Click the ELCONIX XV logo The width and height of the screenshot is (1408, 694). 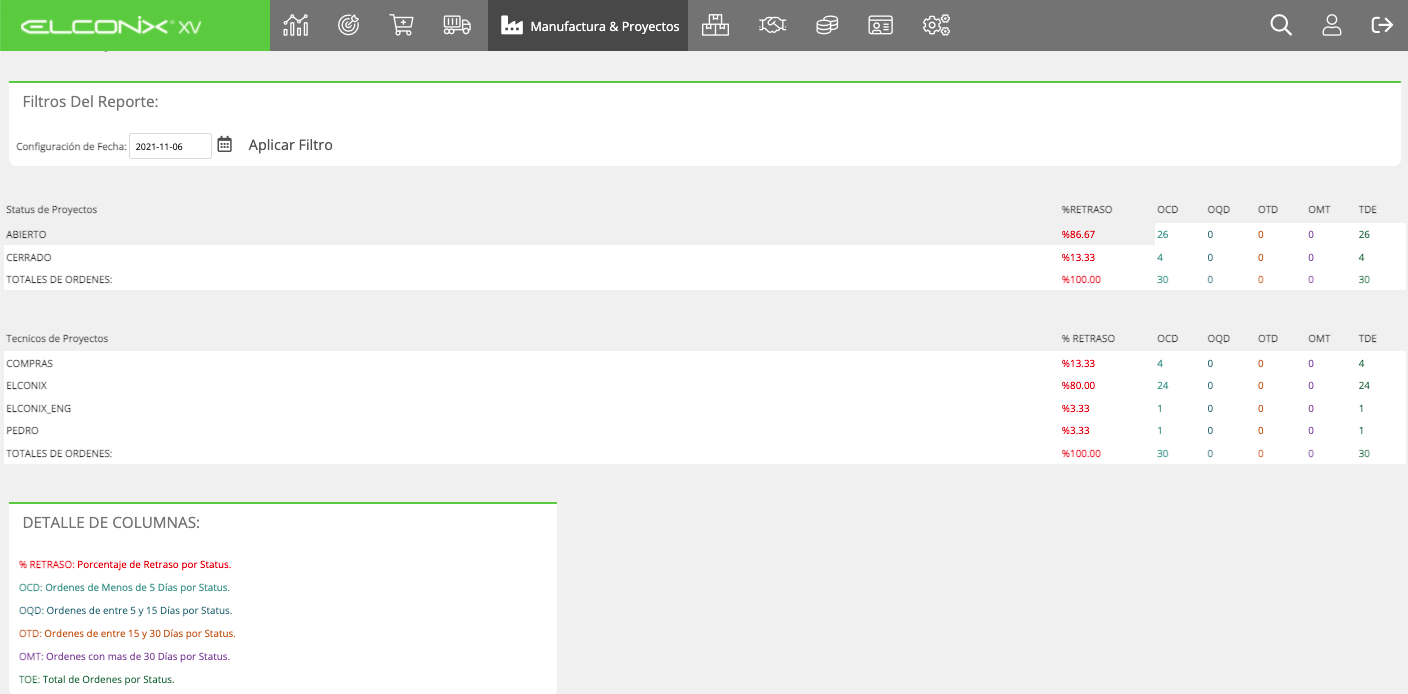111,26
